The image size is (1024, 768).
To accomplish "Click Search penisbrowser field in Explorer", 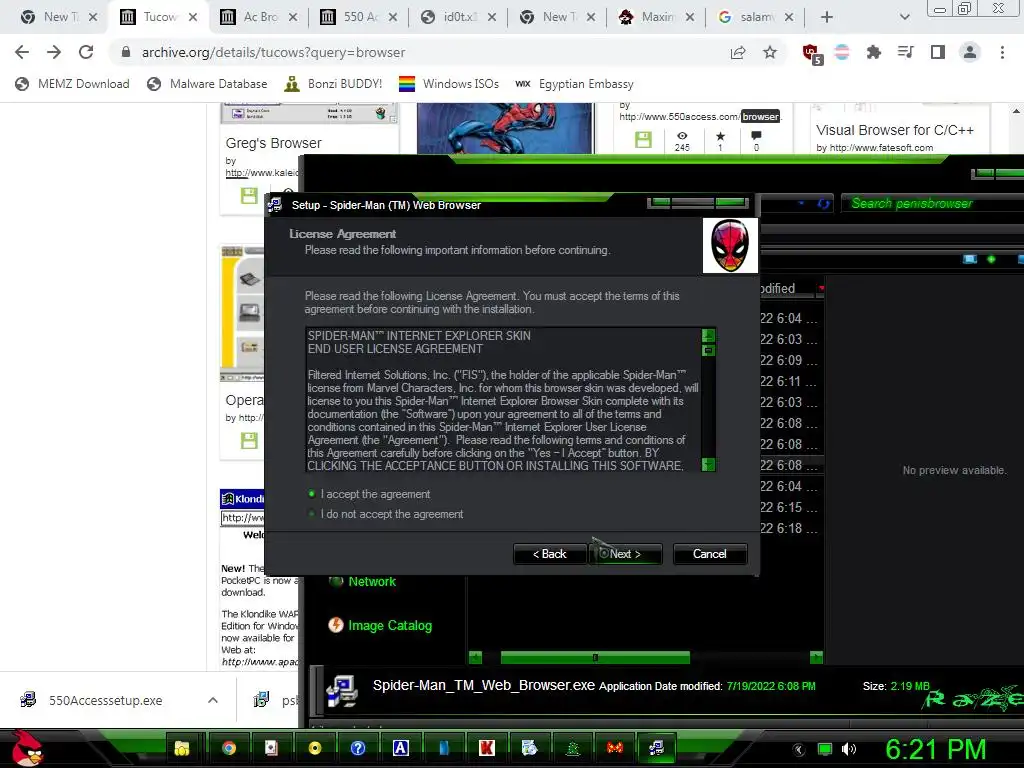I will (x=934, y=203).
